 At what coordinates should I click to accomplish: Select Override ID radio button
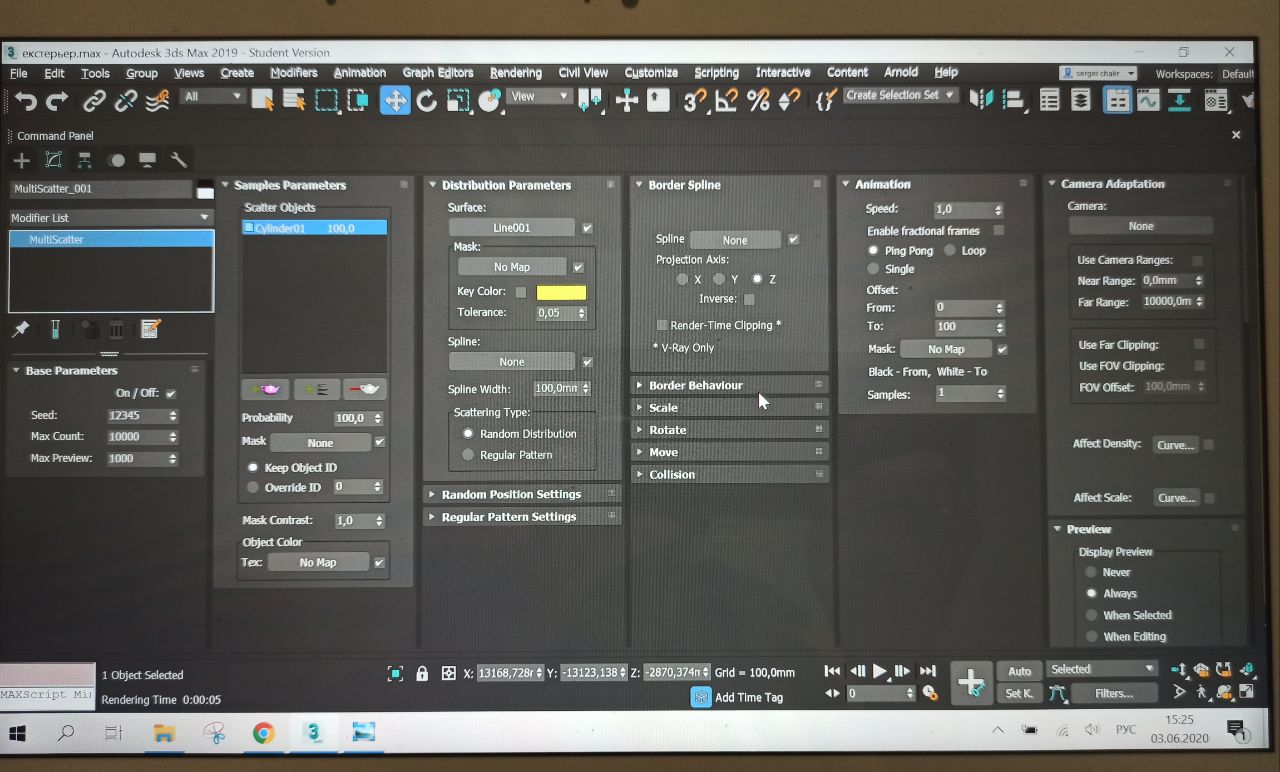(253, 488)
